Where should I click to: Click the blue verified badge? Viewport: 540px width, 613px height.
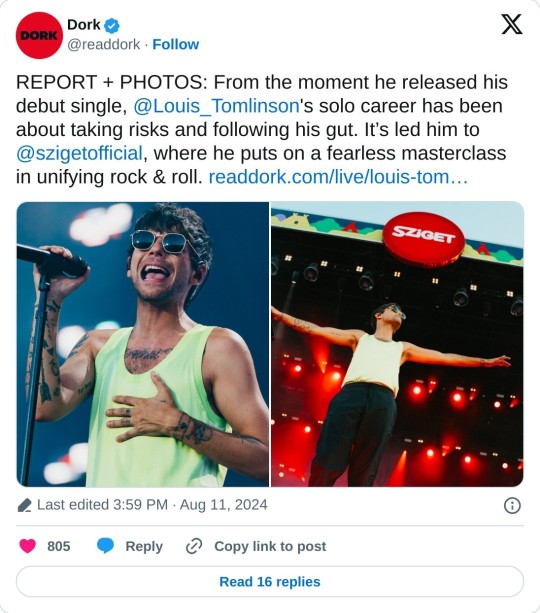coord(112,26)
